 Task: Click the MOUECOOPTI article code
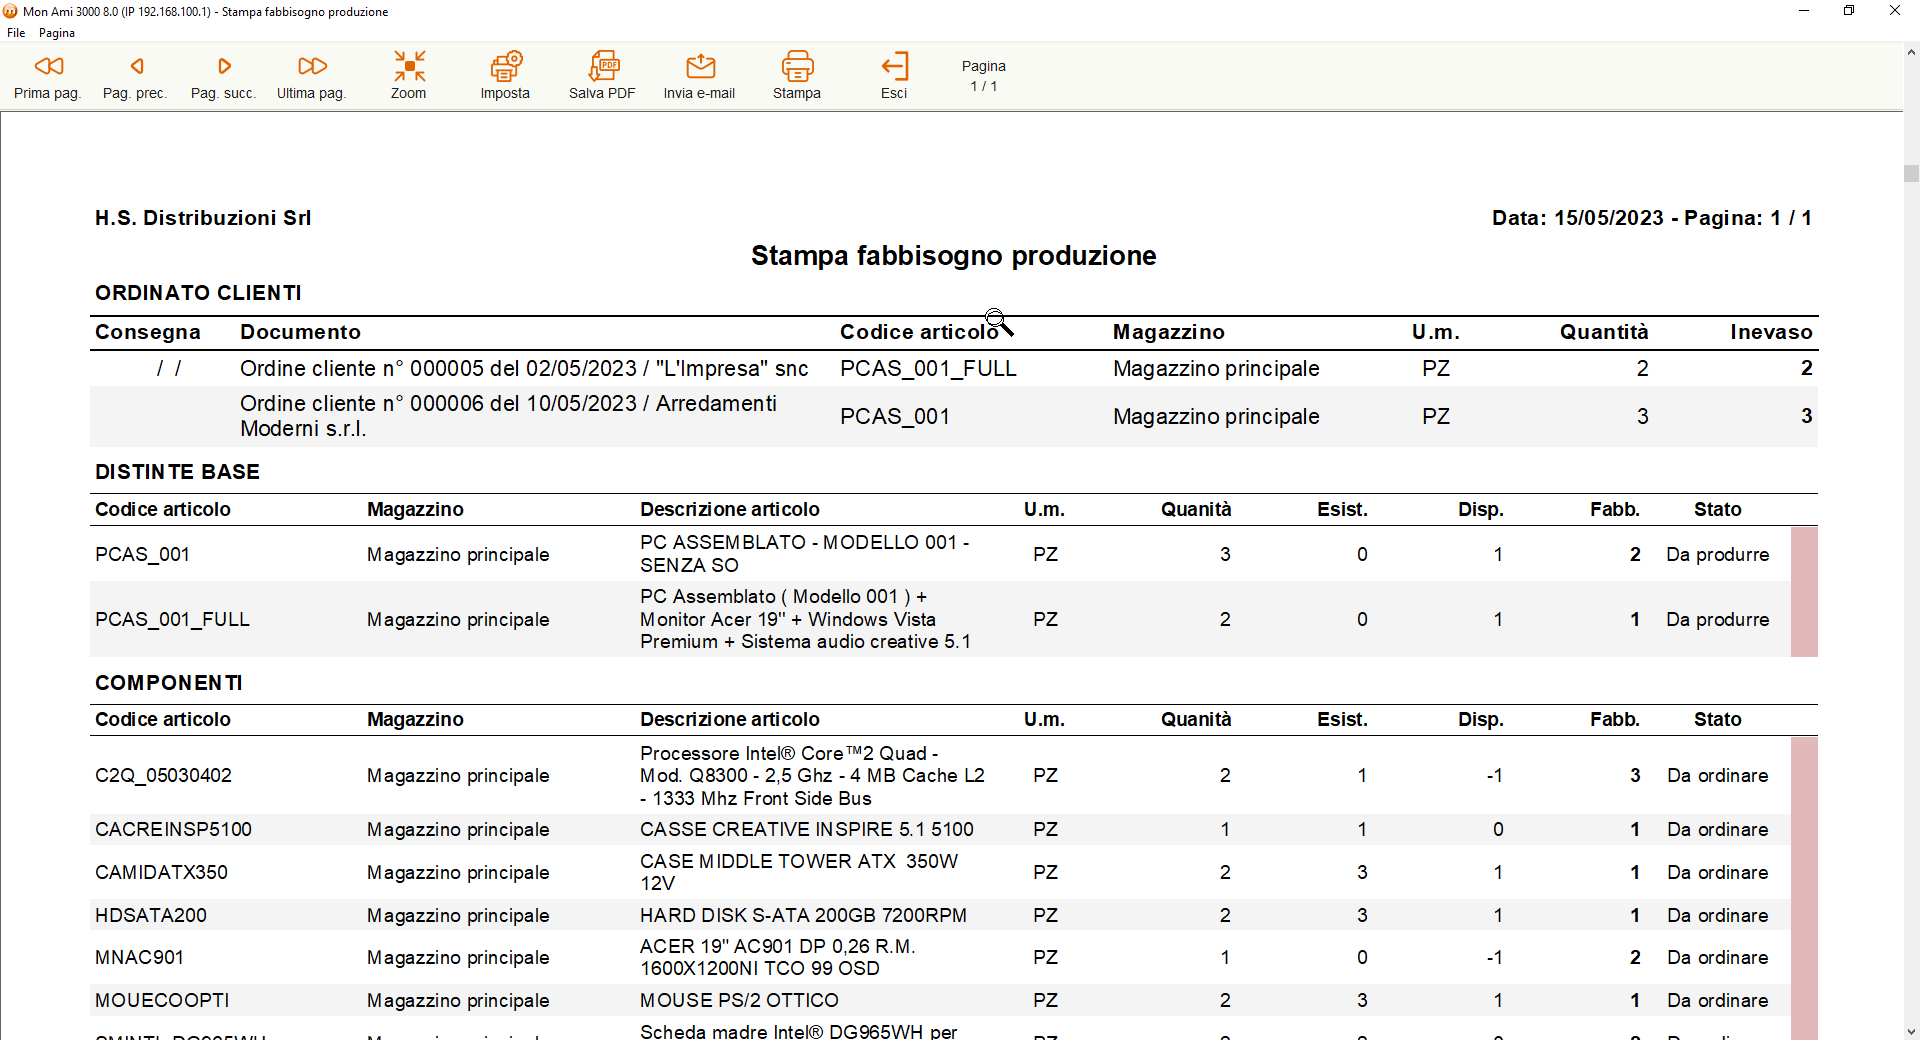coord(162,1001)
